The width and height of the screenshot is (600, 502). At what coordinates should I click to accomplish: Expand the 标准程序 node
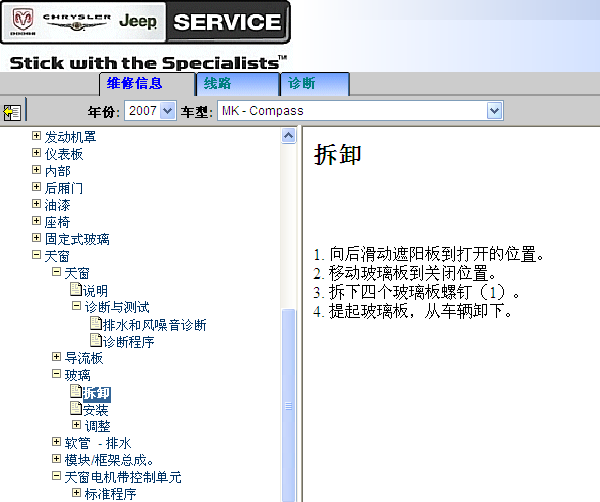pyautogui.click(x=77, y=492)
